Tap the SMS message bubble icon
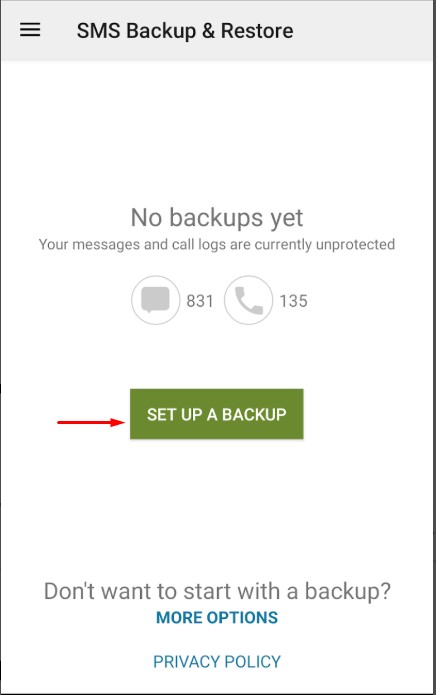The image size is (436, 695). click(x=156, y=300)
